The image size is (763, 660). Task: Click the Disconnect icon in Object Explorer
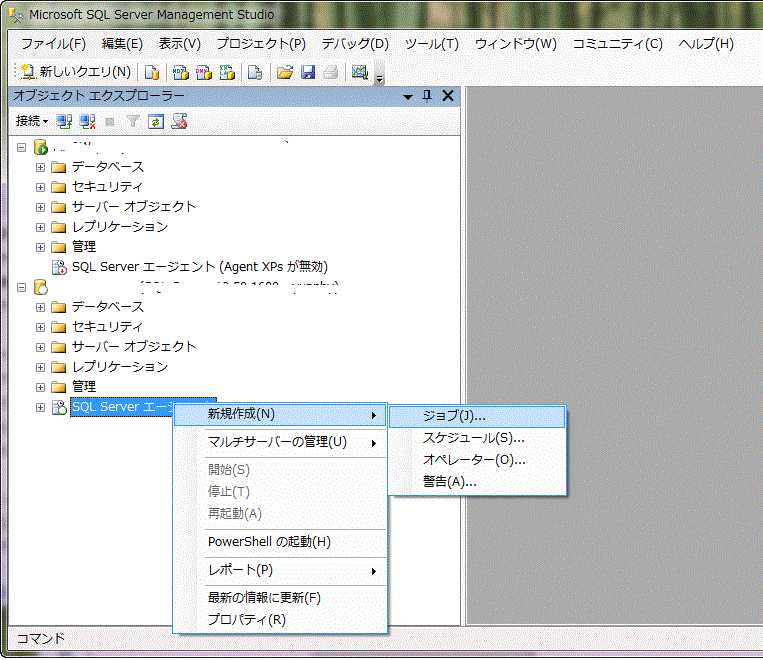pyautogui.click(x=88, y=121)
